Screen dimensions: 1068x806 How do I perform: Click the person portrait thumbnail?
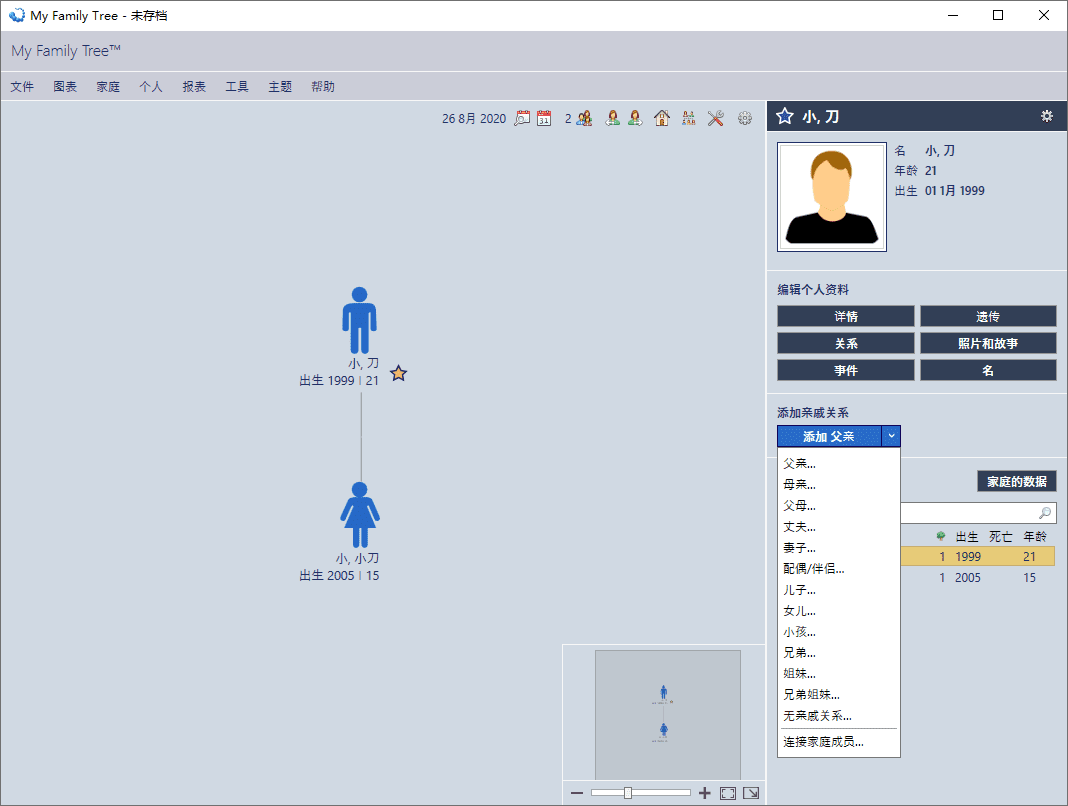point(831,196)
